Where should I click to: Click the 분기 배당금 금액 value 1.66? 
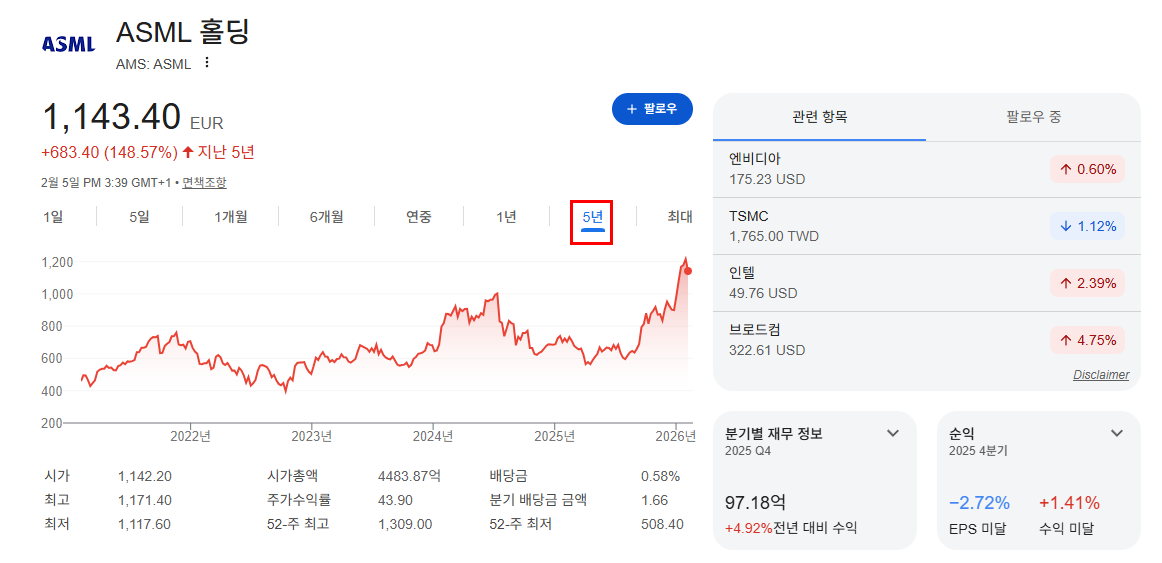pyautogui.click(x=654, y=500)
